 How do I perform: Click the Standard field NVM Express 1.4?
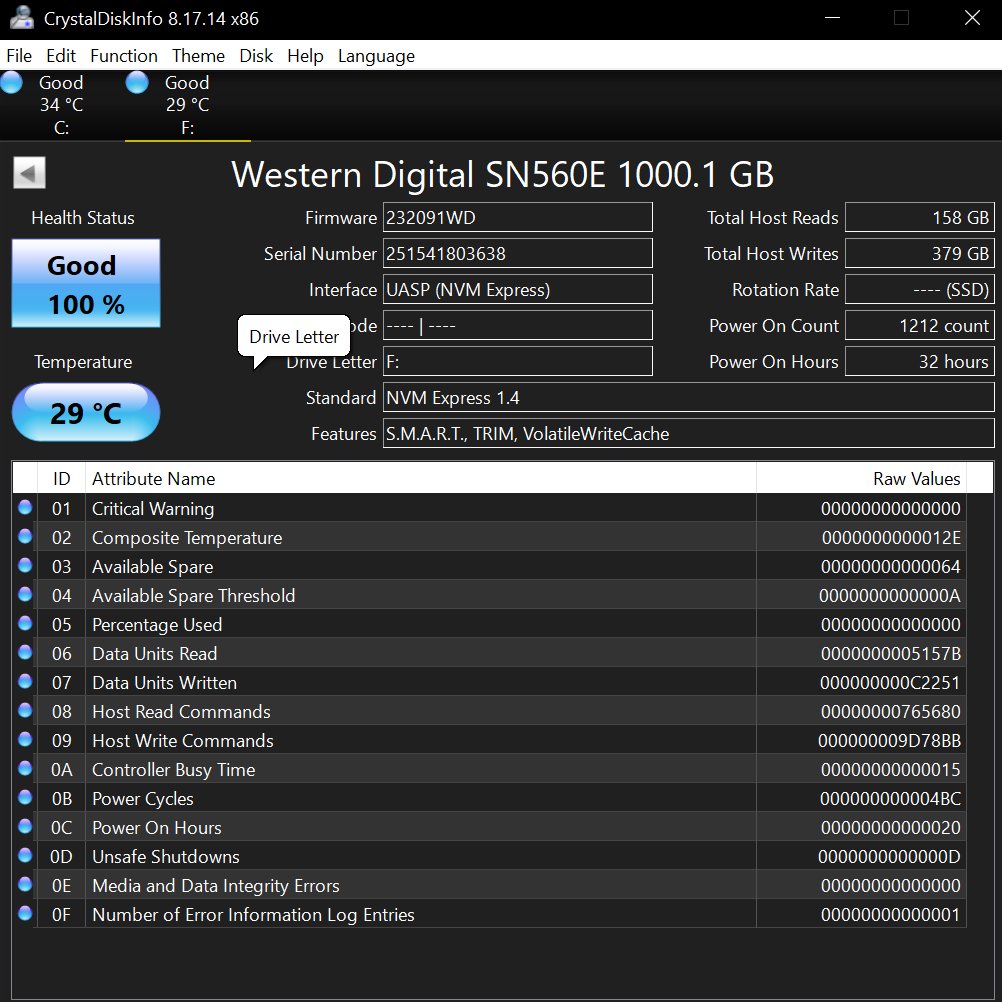[689, 397]
